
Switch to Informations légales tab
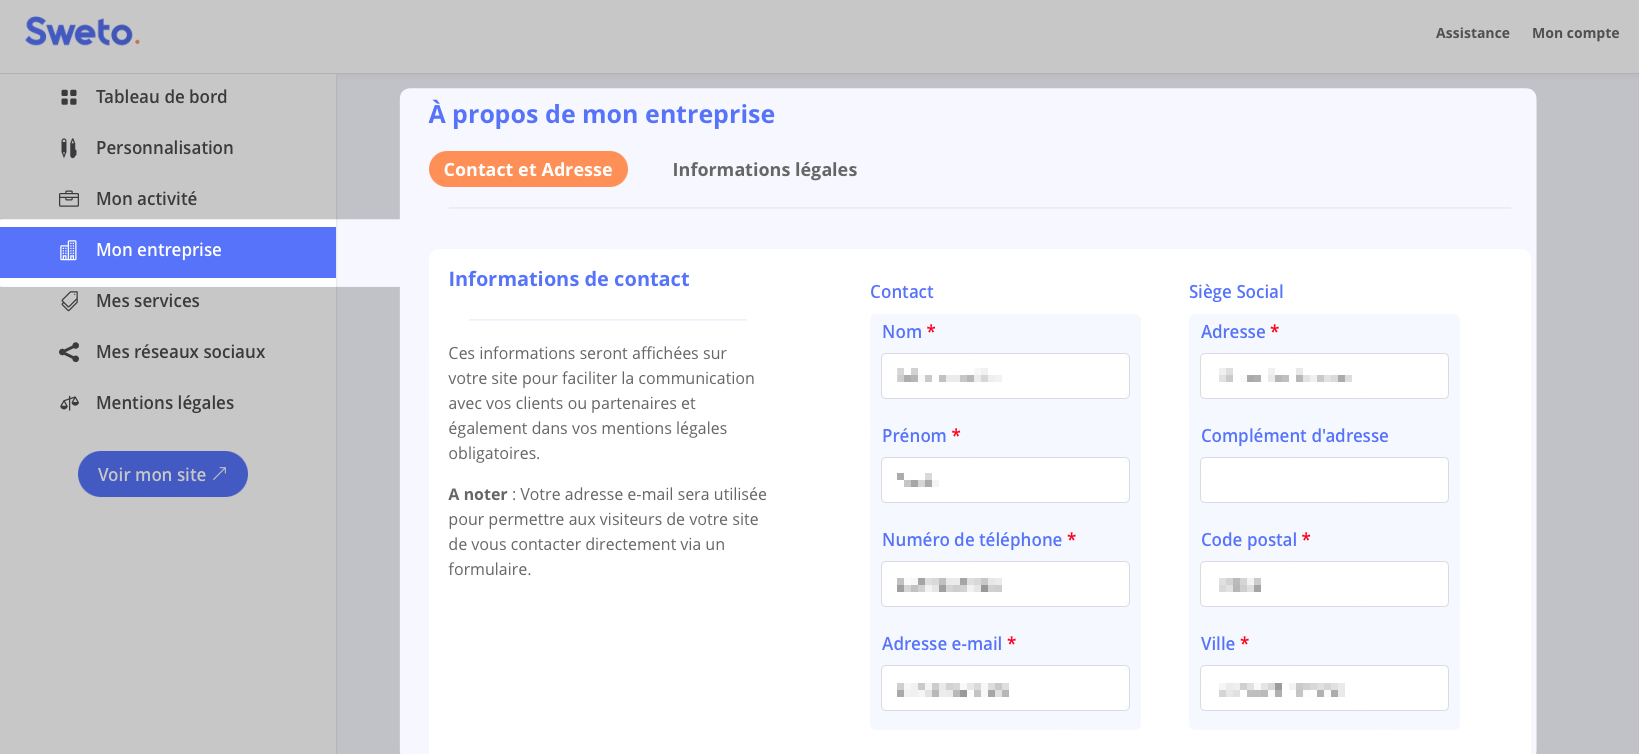[x=764, y=170]
